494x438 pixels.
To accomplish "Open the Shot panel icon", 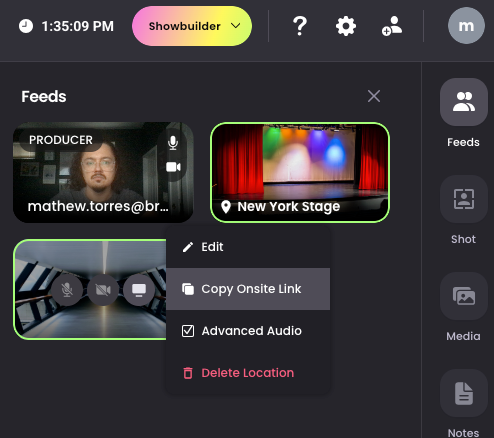I will click(463, 199).
